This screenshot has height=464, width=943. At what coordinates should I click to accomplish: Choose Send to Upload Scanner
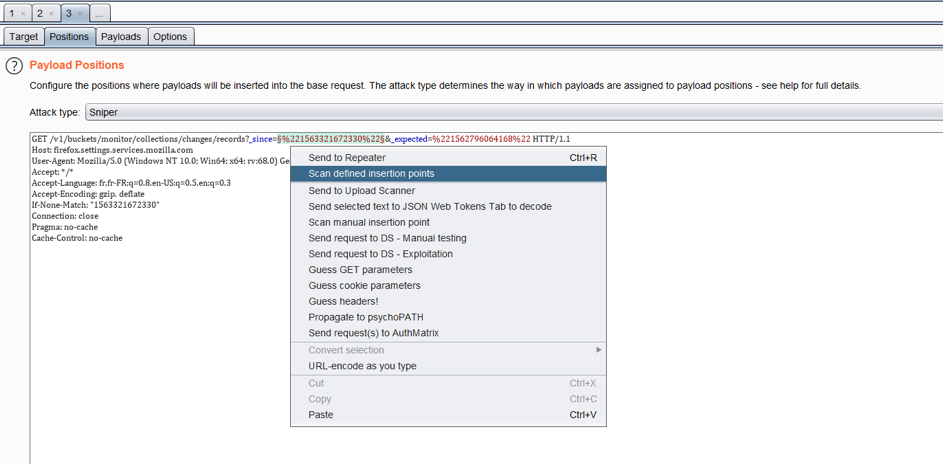[361, 191]
